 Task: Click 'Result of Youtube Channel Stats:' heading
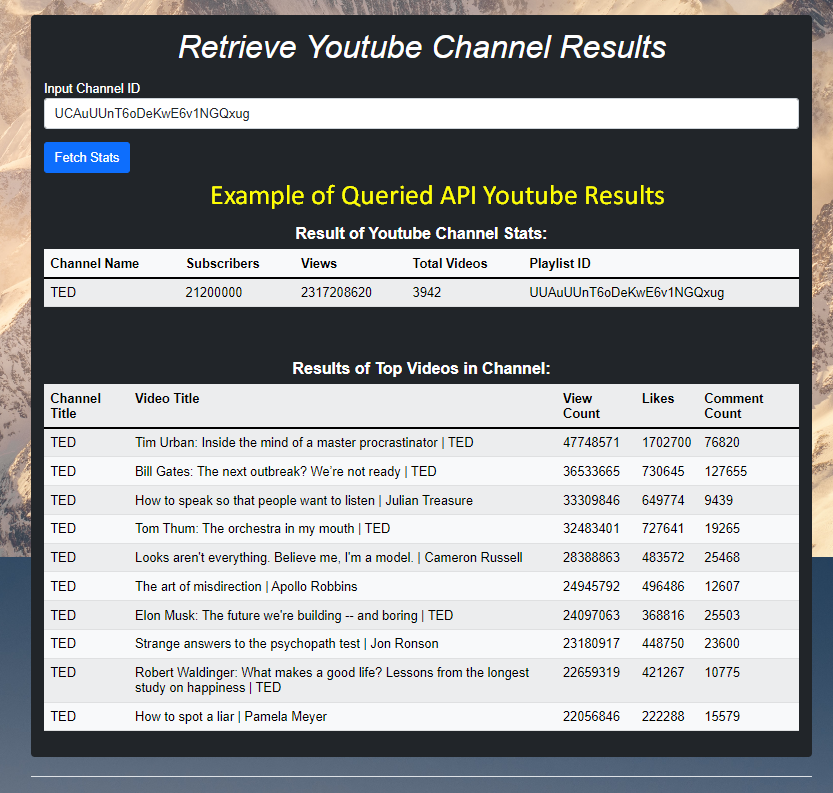pyautogui.click(x=421, y=233)
